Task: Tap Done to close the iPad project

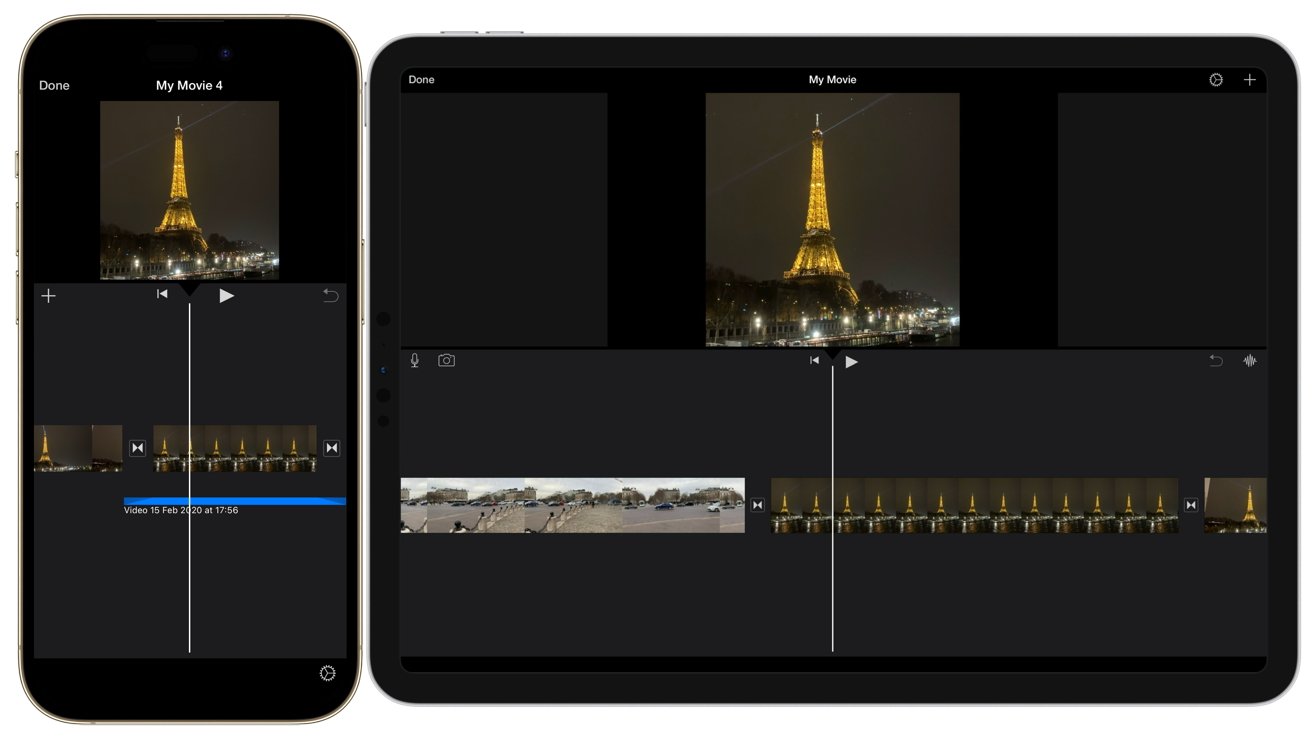Action: tap(421, 80)
